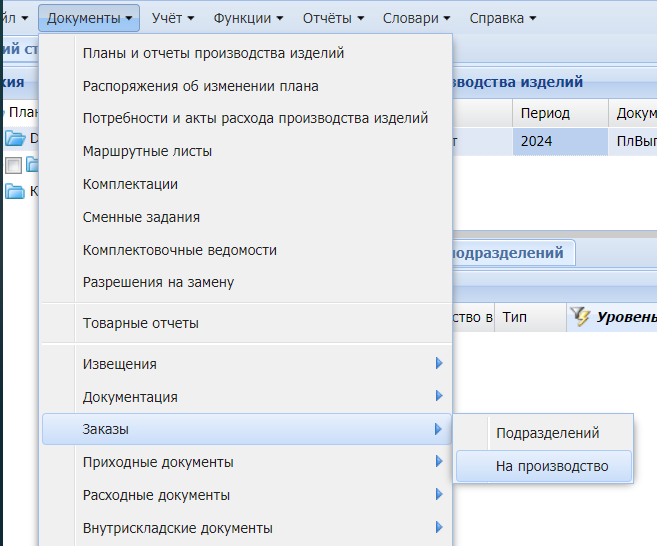Viewport: 657px width, 546px height.
Task: Open the Отчёты menu
Action: (x=331, y=18)
